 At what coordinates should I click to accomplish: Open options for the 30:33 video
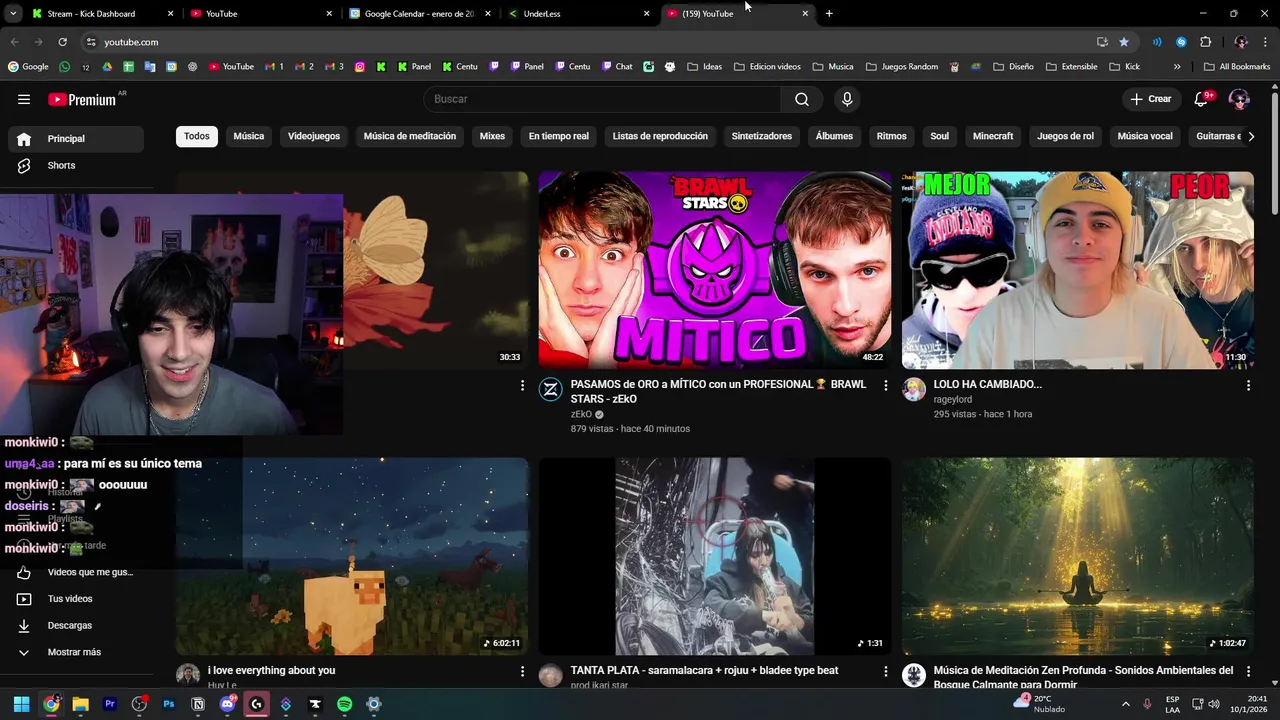click(522, 385)
